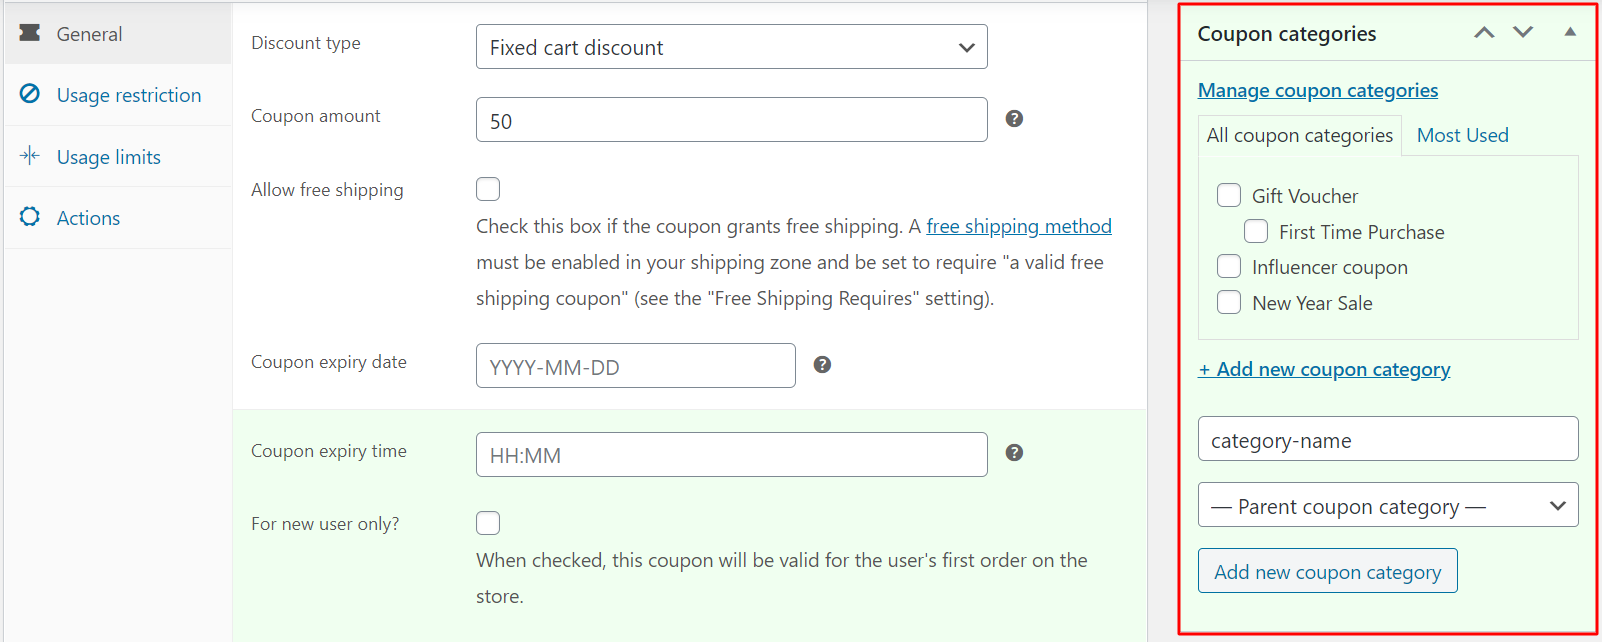Click the Coupon amount help icon
The width and height of the screenshot is (1602, 642).
point(1014,119)
